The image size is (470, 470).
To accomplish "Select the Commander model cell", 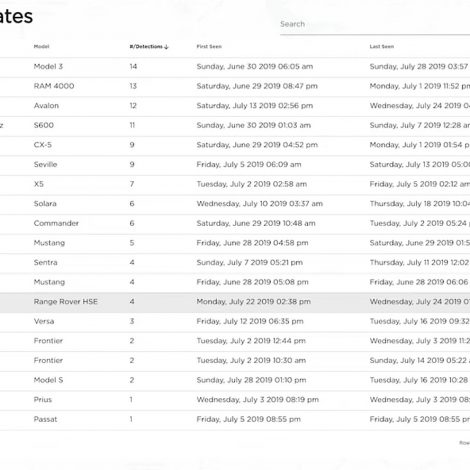I will pos(56,223).
